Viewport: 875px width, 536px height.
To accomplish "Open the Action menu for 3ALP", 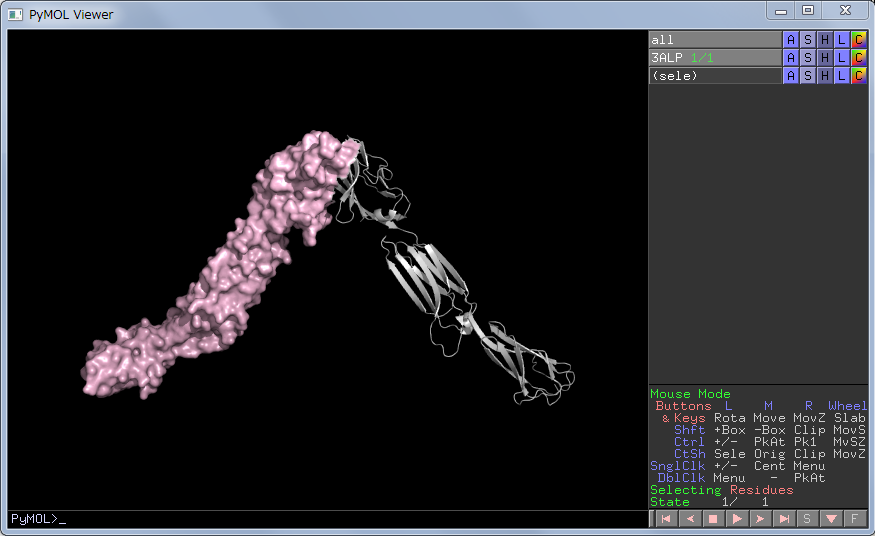I will 791,58.
